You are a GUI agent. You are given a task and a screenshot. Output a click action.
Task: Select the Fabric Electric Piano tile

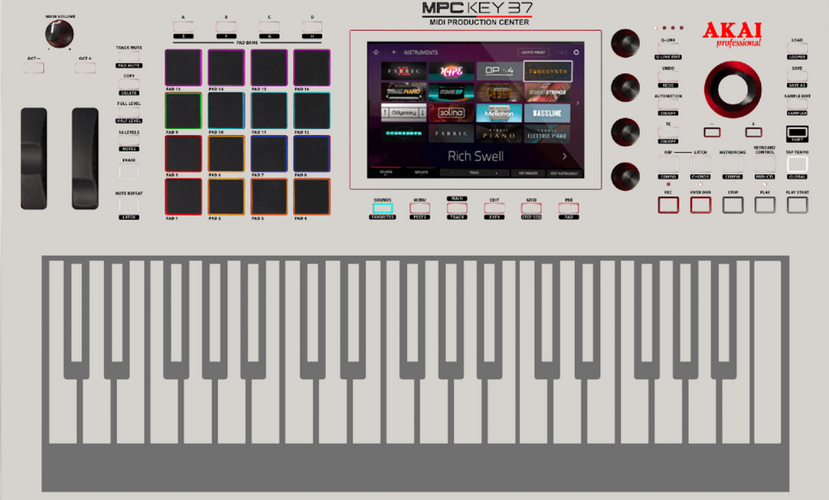pyautogui.click(x=547, y=134)
